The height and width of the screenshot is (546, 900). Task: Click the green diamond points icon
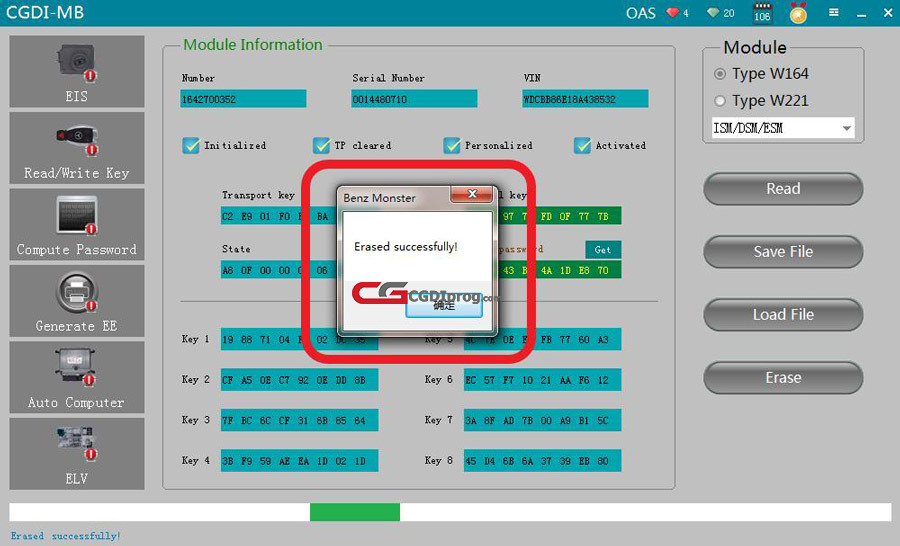[x=713, y=13]
